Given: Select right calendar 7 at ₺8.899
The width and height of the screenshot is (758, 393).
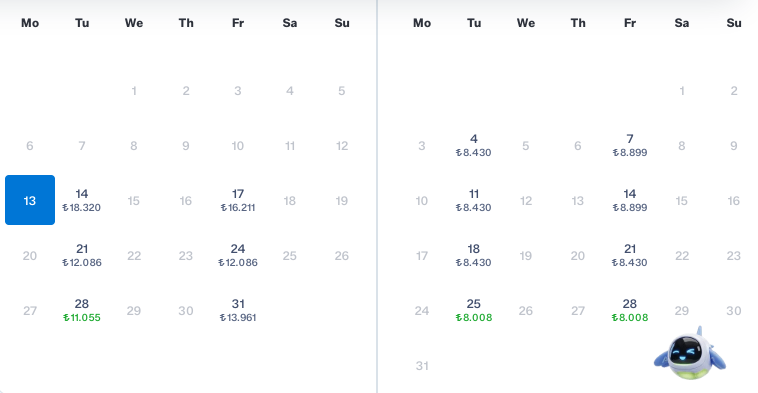Looking at the screenshot, I should pyautogui.click(x=630, y=145).
